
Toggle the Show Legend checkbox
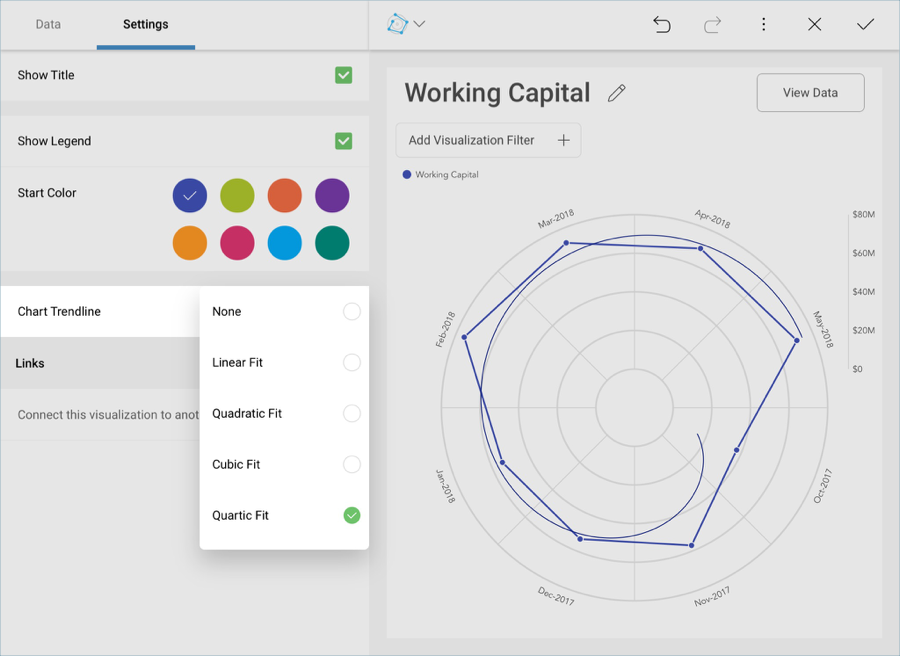[x=343, y=141]
